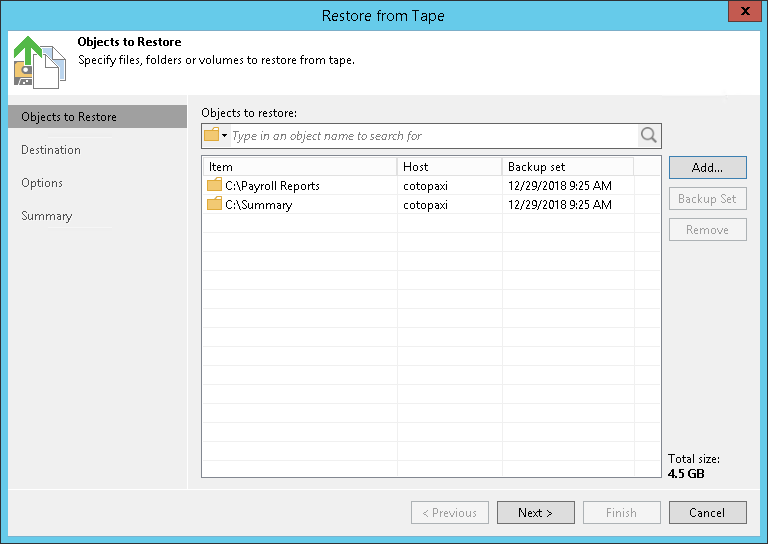Click the C:\Summary folder icon

[214, 204]
